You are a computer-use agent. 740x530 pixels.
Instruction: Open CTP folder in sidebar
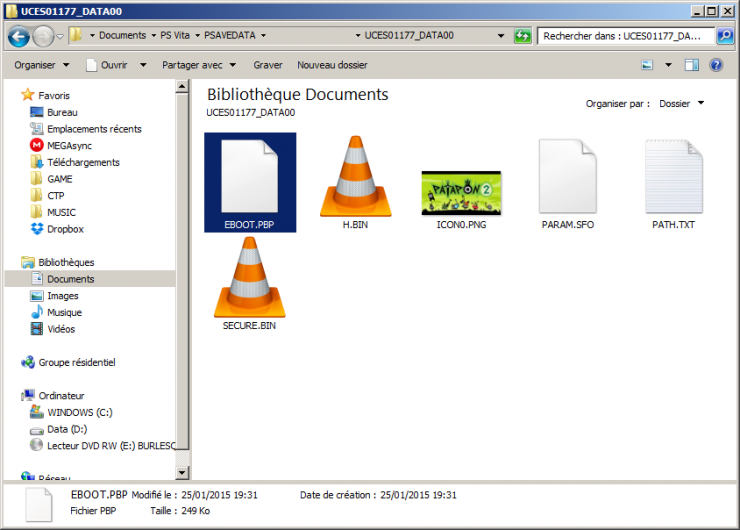click(47, 195)
